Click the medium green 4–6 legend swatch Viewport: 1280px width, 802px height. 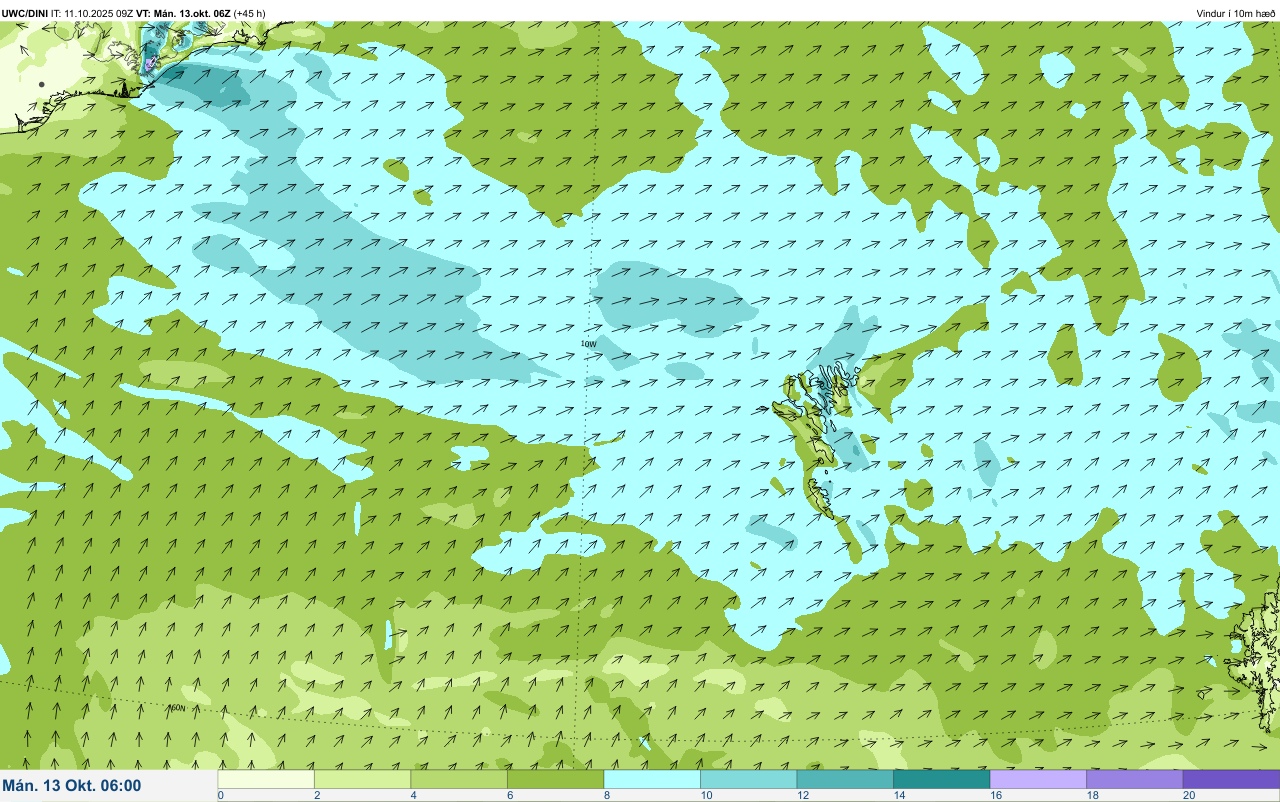459,779
